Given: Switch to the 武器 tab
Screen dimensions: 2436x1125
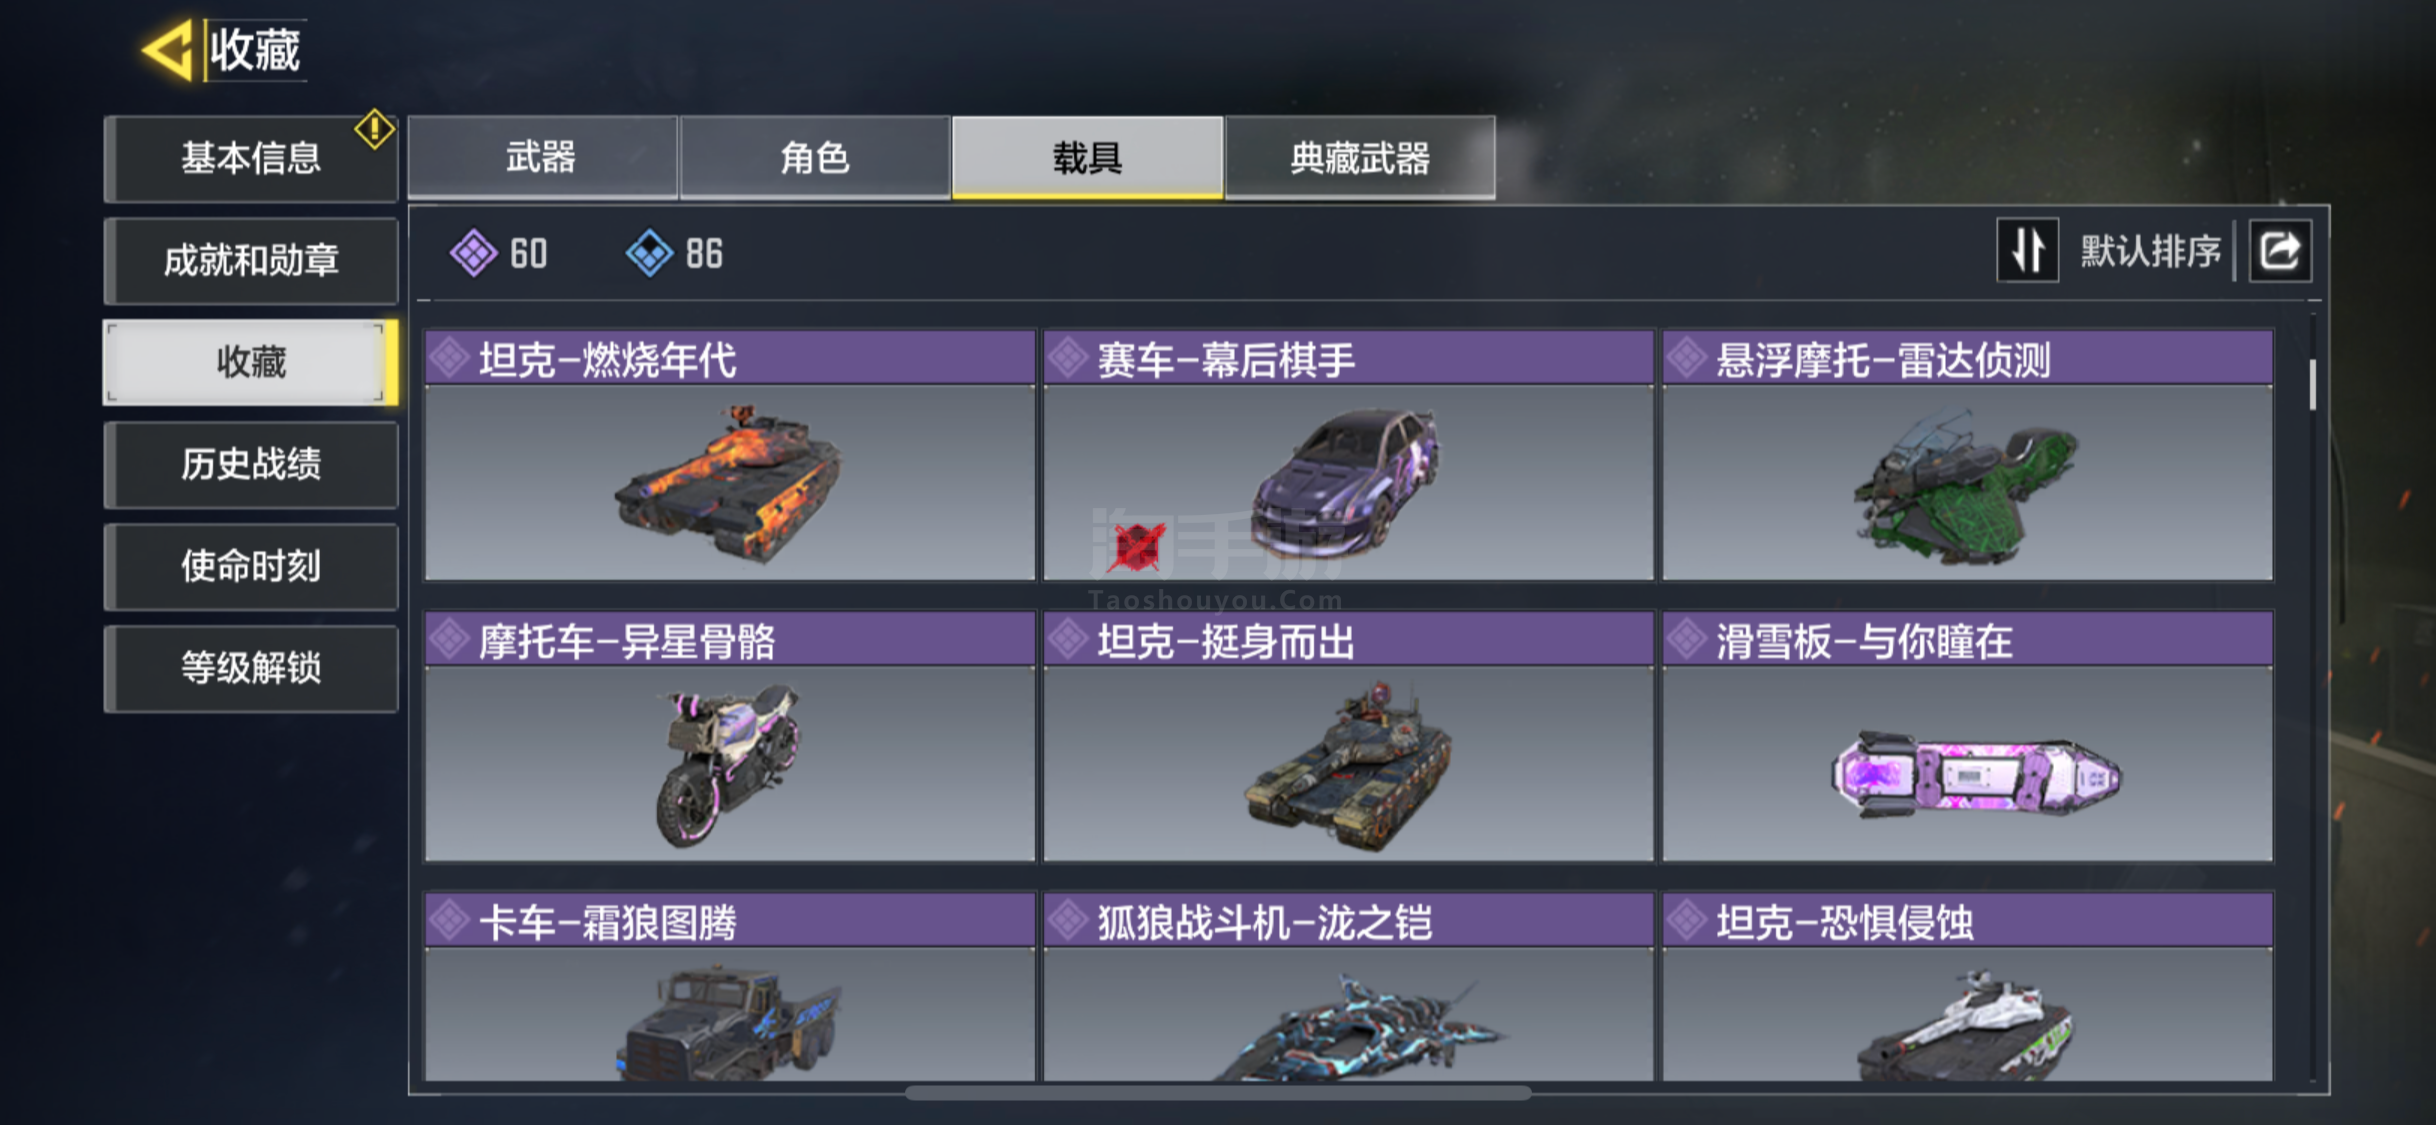Looking at the screenshot, I should point(542,157).
